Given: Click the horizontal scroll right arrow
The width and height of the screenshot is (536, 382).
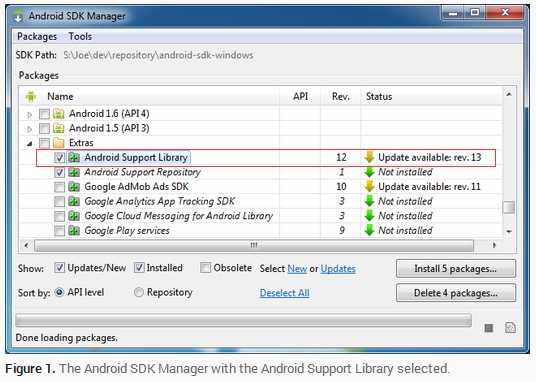Looking at the screenshot, I should pyautogui.click(x=494, y=245).
